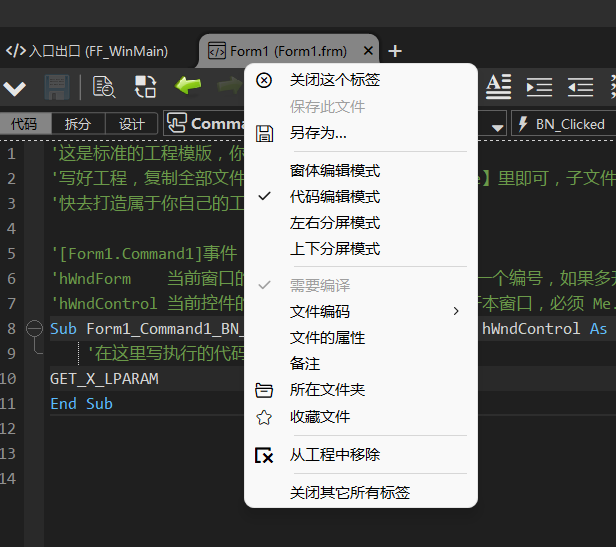Click the find-in-file magnifier icon
This screenshot has height=547, width=616.
(103, 87)
